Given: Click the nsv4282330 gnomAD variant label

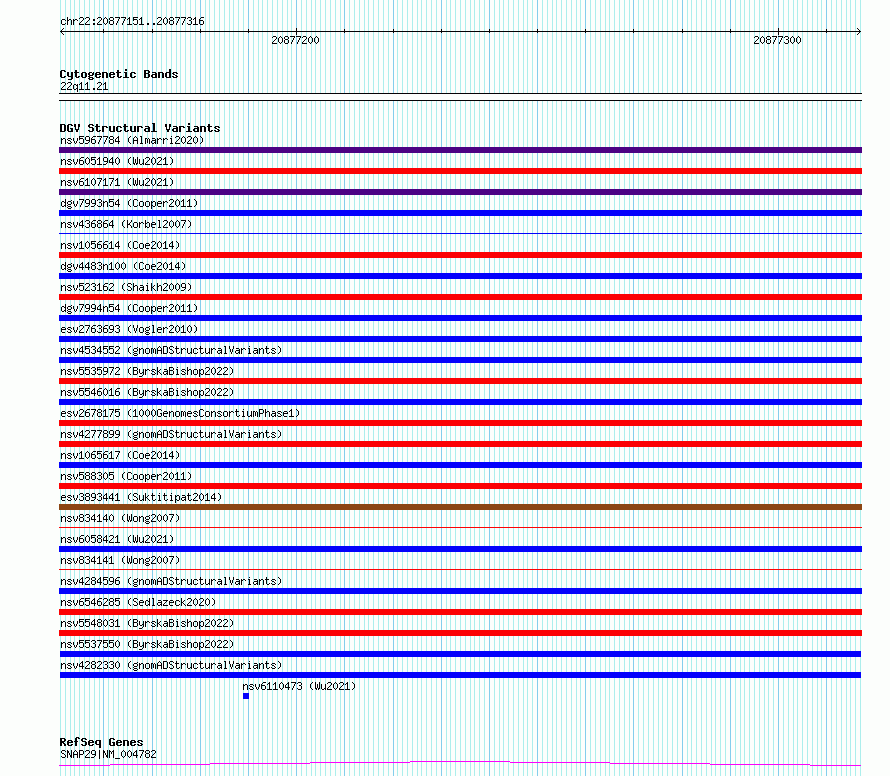Looking at the screenshot, I should tap(171, 665).
